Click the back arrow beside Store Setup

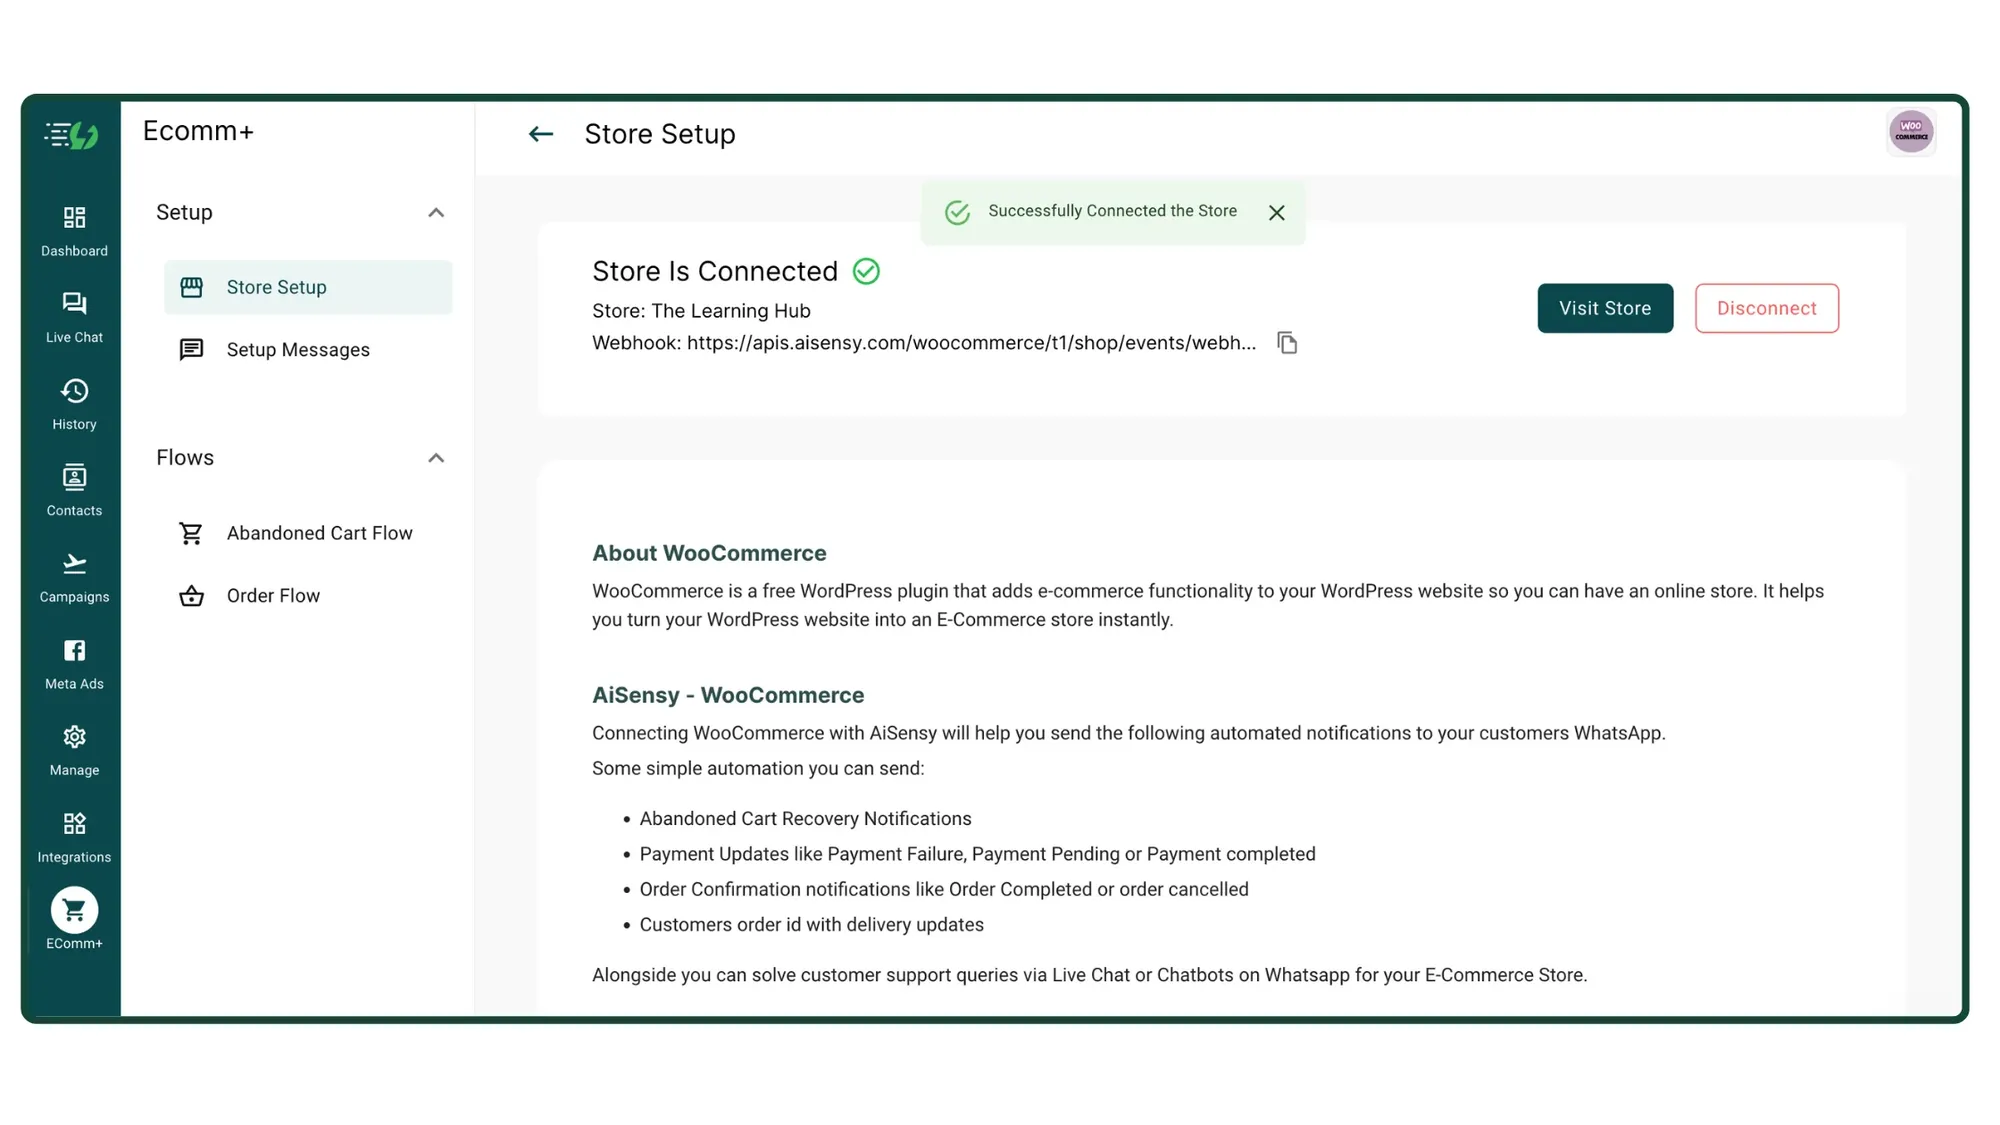[x=541, y=134]
